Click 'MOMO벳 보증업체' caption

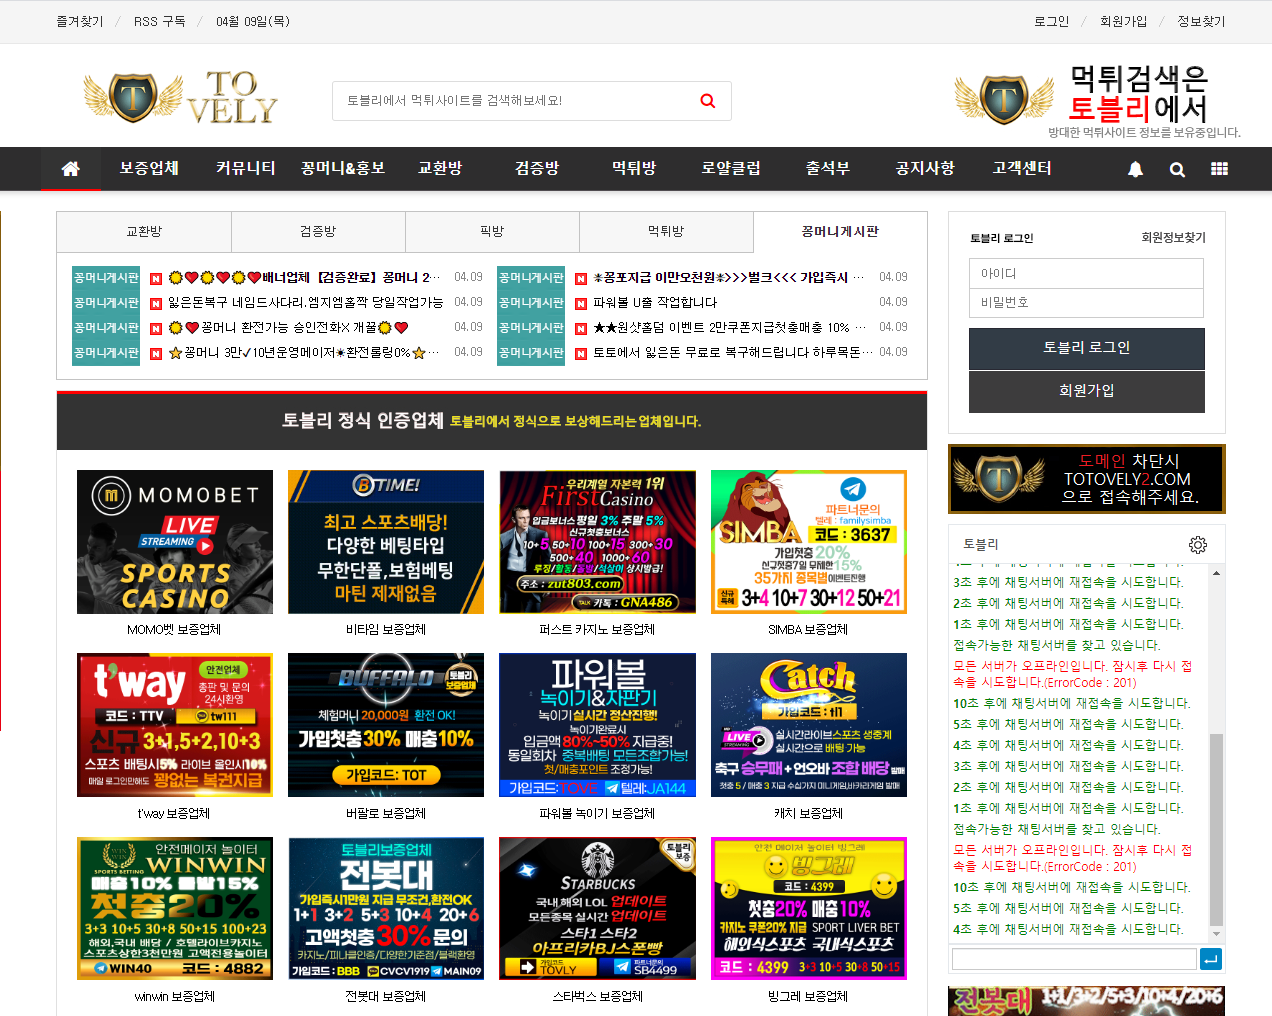click(174, 630)
